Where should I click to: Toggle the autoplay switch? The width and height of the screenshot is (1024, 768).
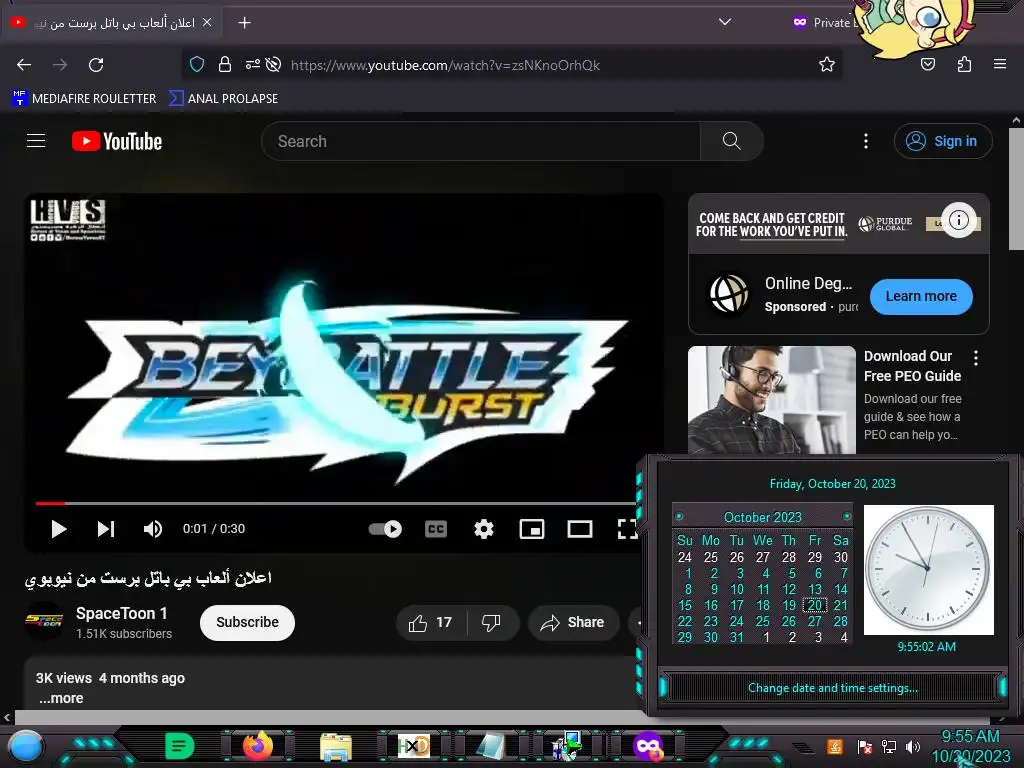click(x=385, y=529)
